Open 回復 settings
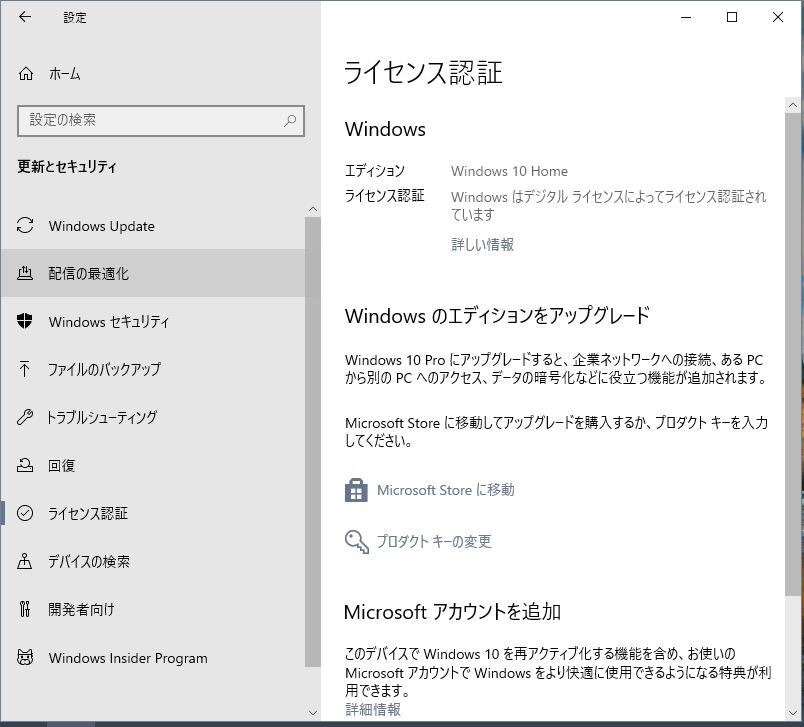Image resolution: width=804 pixels, height=727 pixels. pyautogui.click(x=153, y=465)
